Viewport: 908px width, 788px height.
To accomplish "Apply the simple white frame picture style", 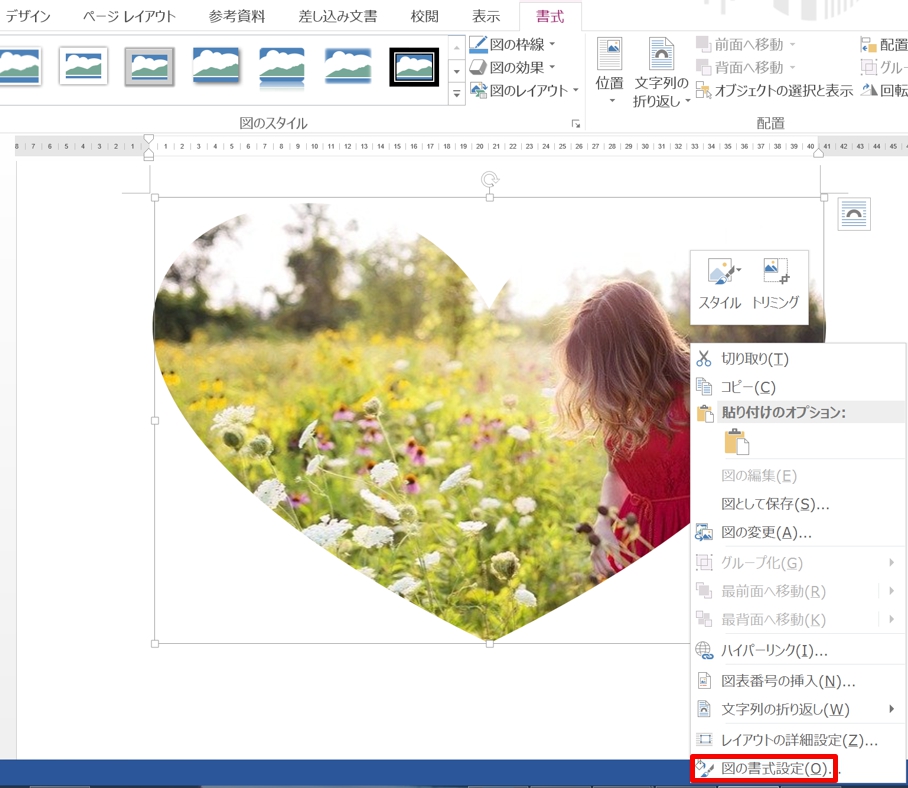I will click(x=83, y=67).
